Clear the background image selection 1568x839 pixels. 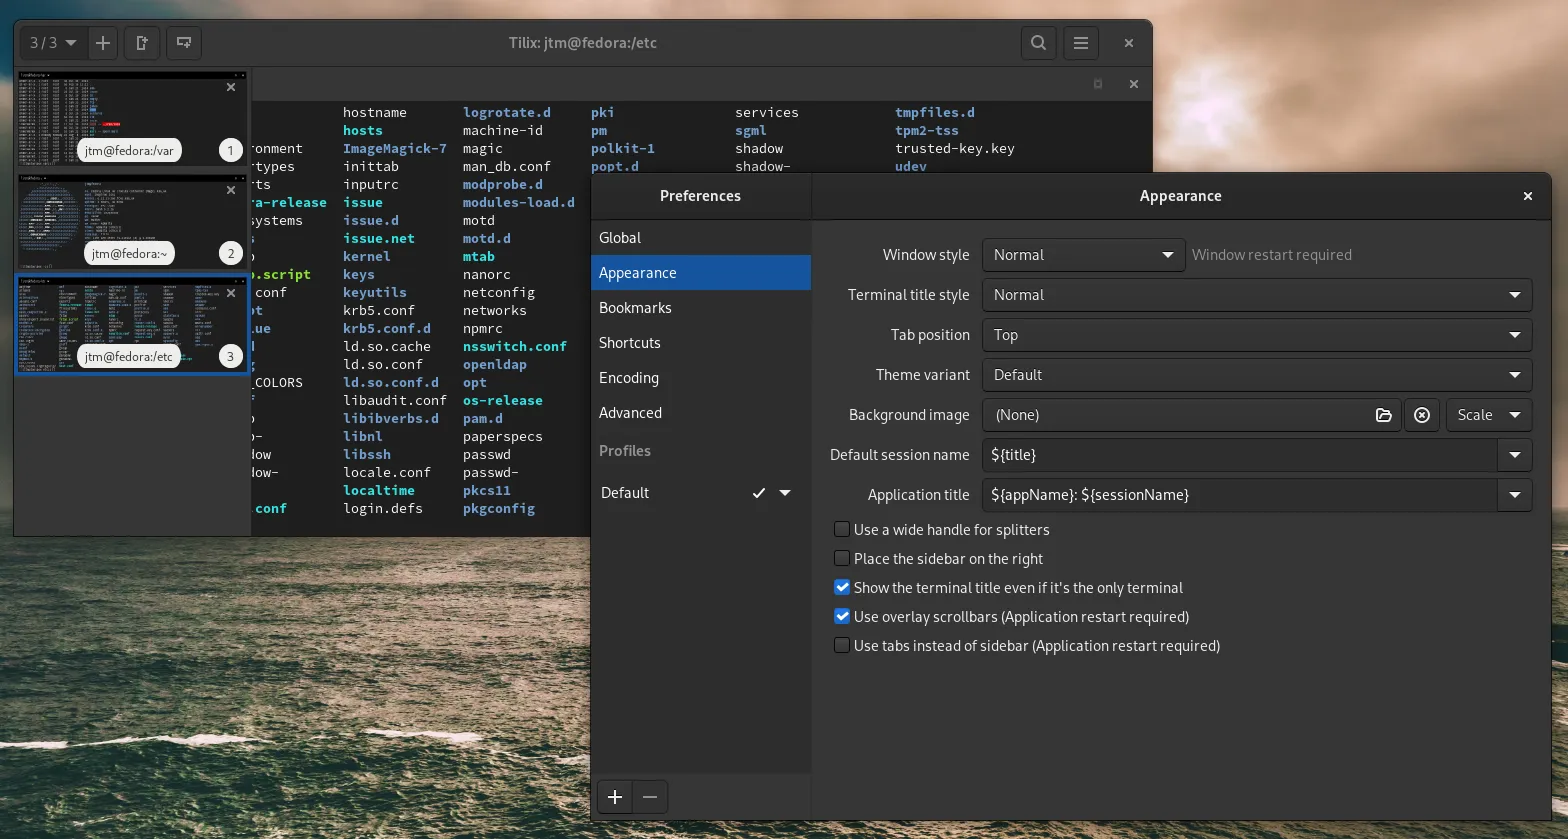1421,415
